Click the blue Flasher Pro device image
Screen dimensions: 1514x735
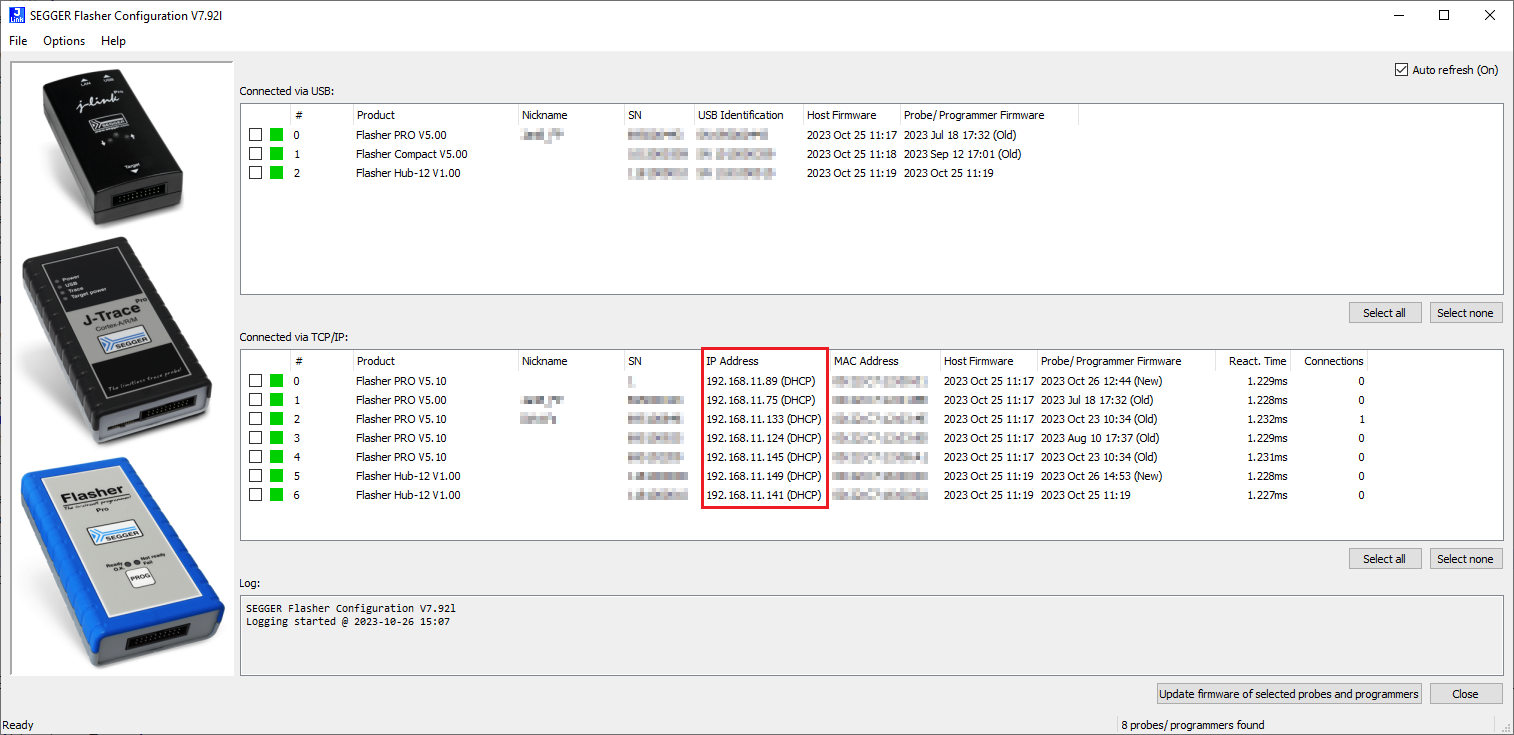click(x=120, y=566)
